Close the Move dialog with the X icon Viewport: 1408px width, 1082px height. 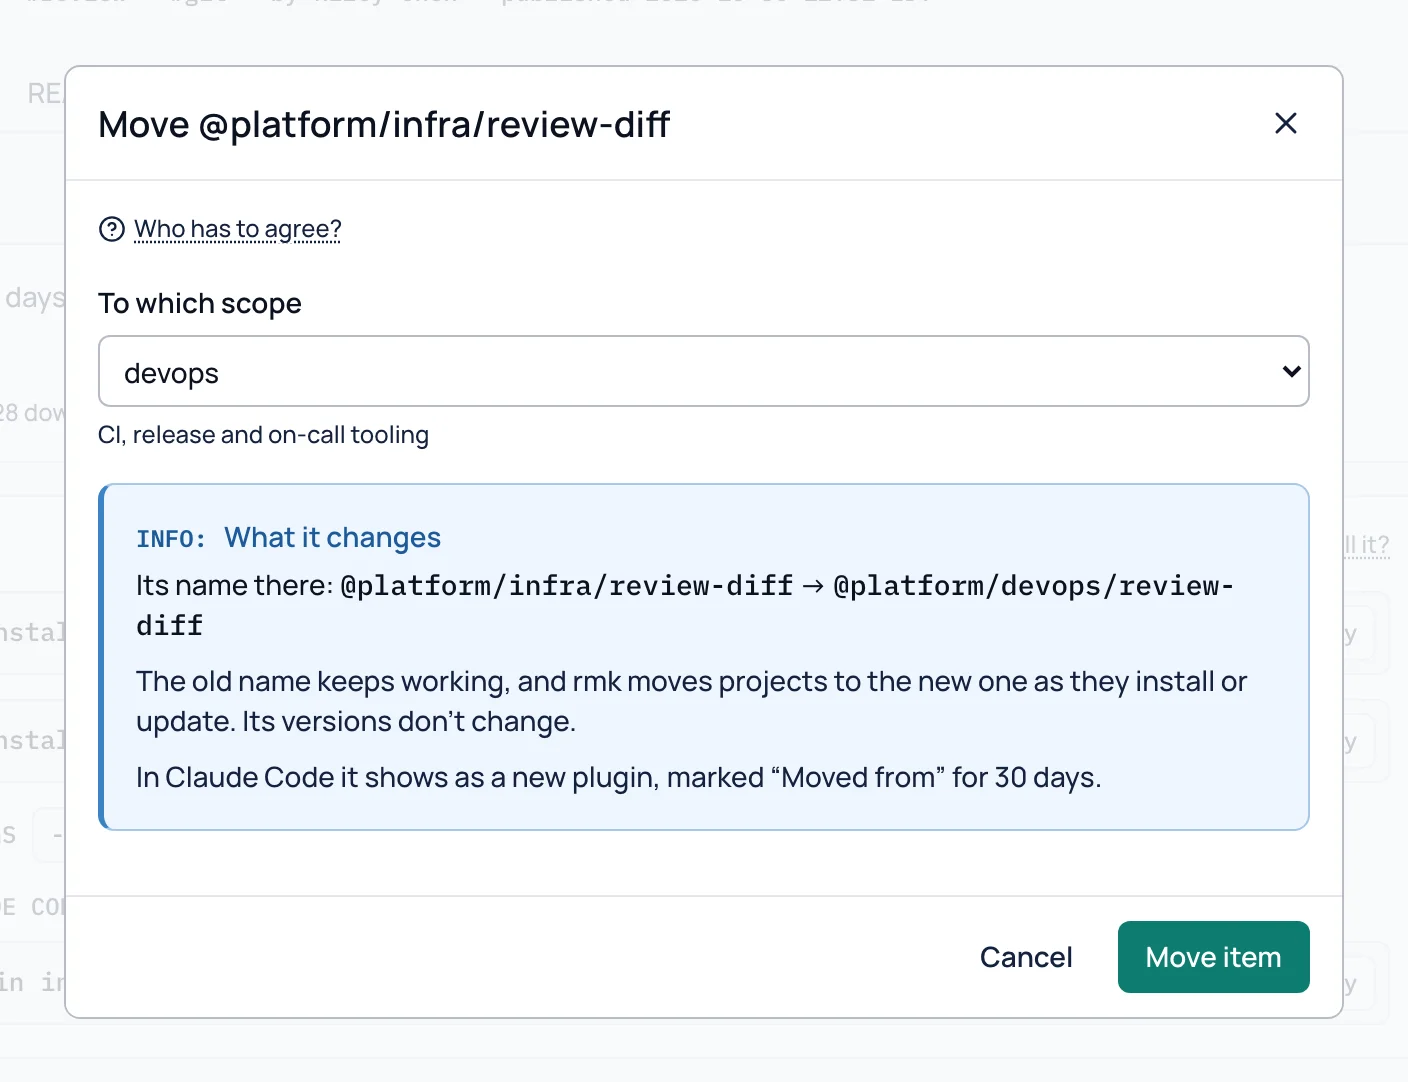coord(1286,123)
